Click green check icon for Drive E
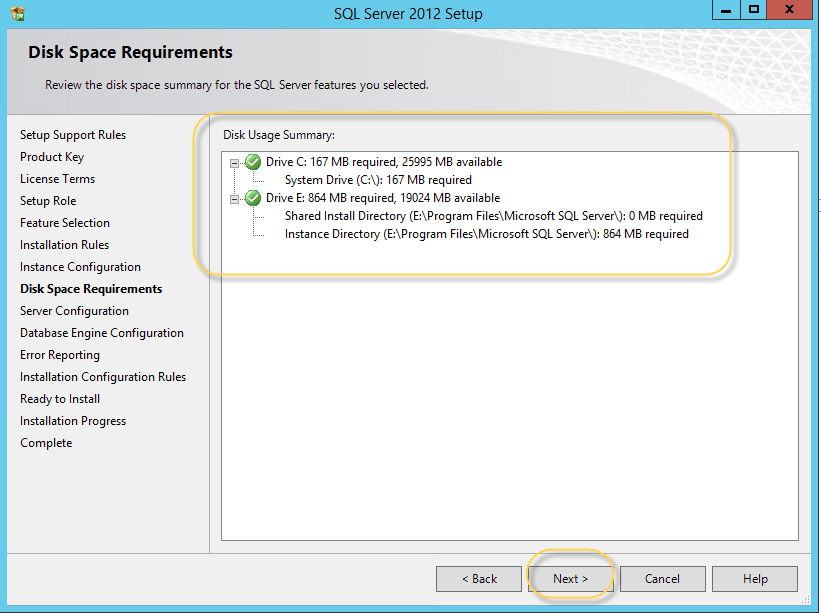This screenshot has width=821, height=613. pyautogui.click(x=253, y=198)
